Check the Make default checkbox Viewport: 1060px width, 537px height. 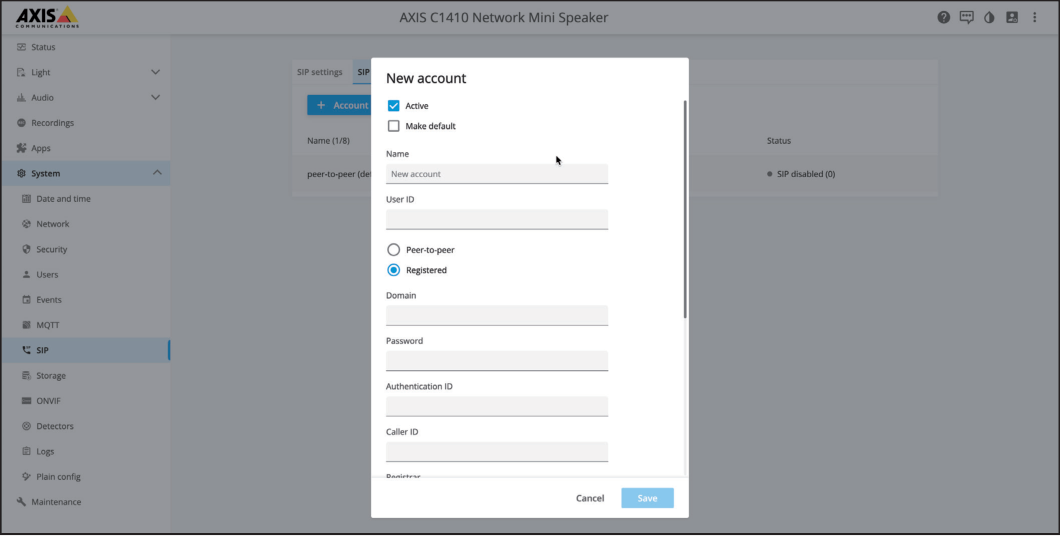point(393,126)
